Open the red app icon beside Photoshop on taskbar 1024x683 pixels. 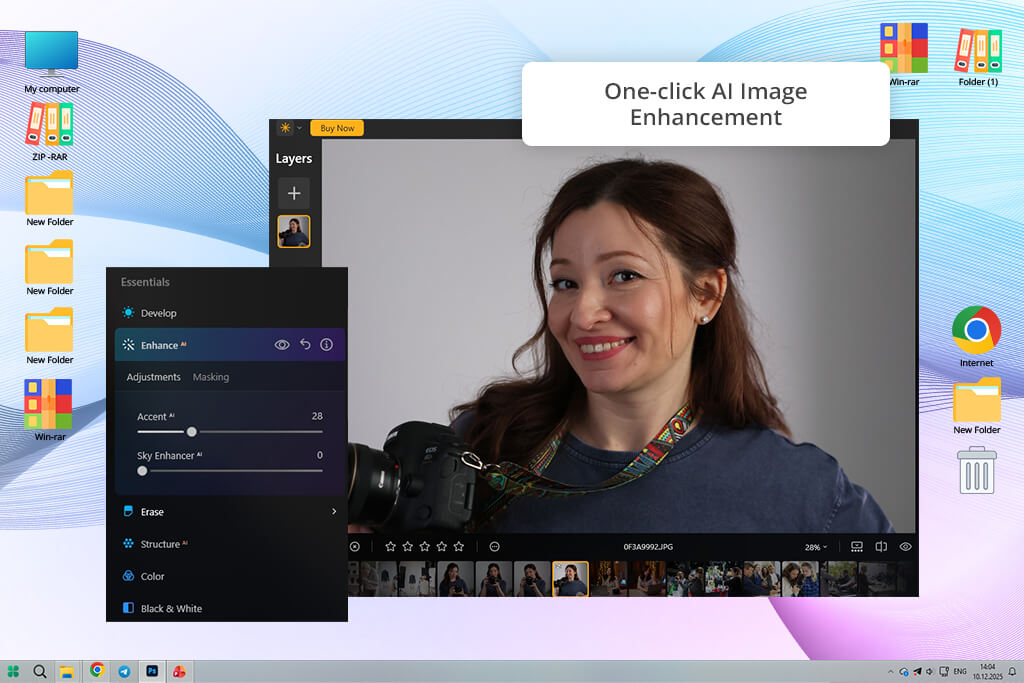click(x=179, y=671)
